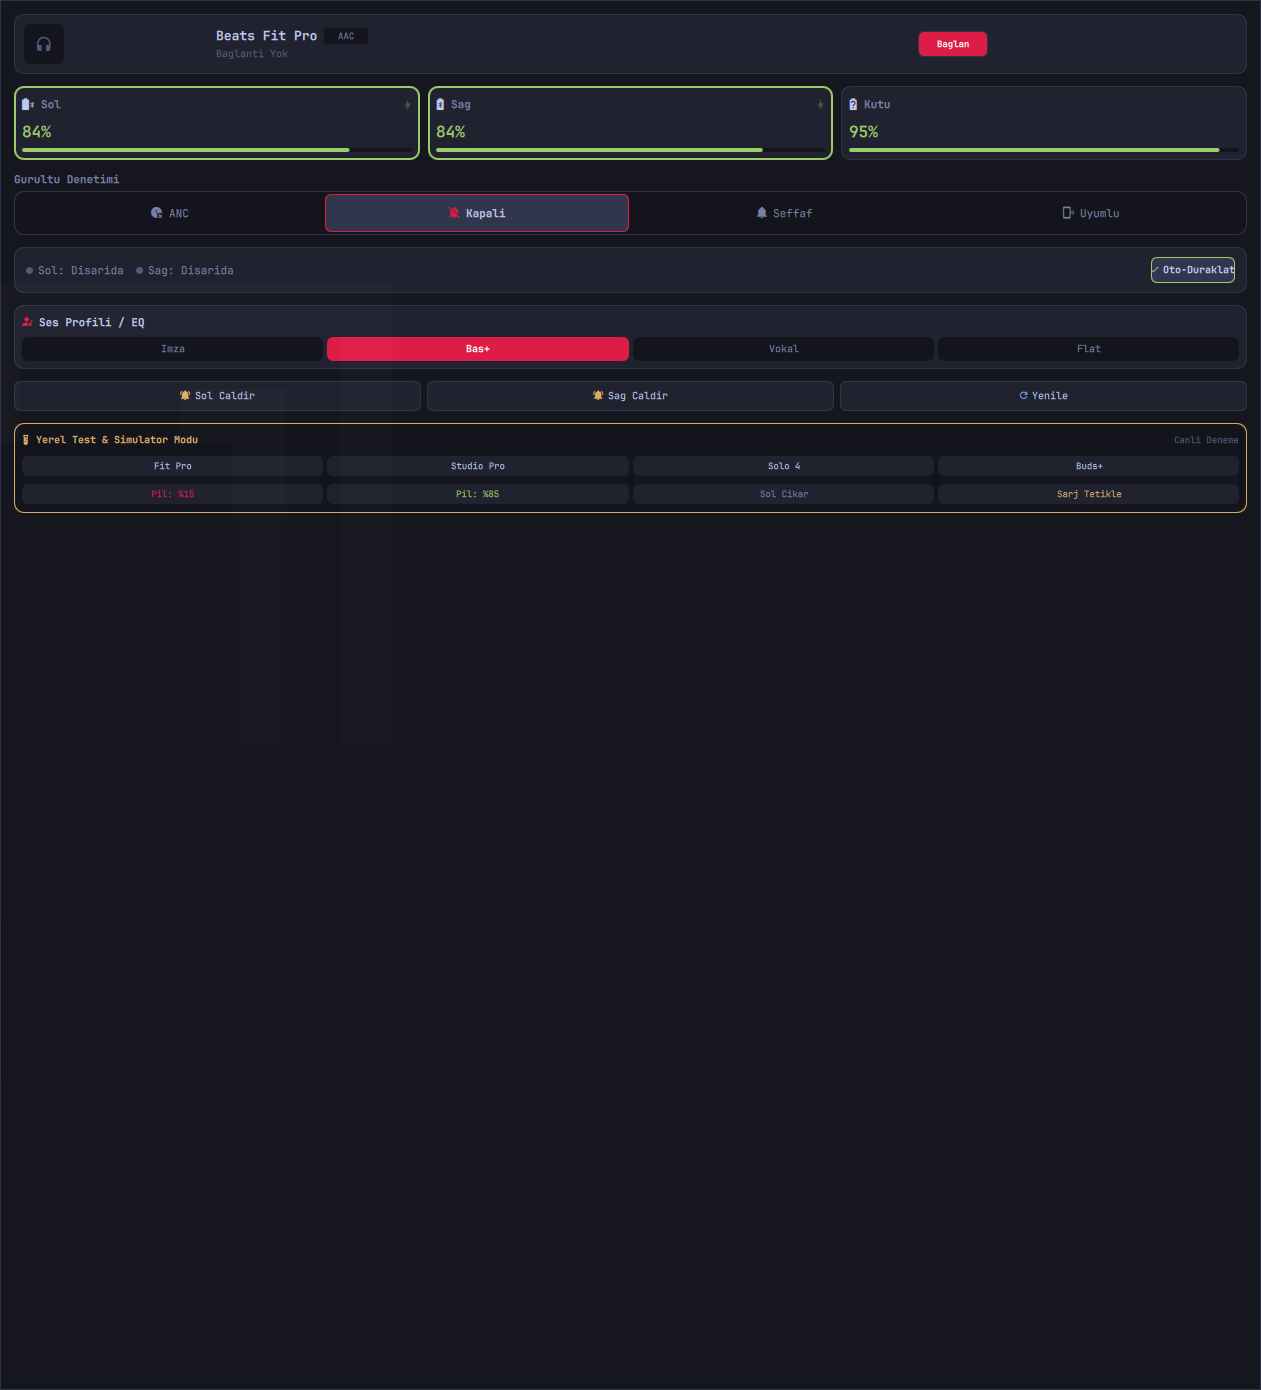Click the Ses Profili / EQ heading
This screenshot has height=1390, width=1261.
[x=92, y=322]
